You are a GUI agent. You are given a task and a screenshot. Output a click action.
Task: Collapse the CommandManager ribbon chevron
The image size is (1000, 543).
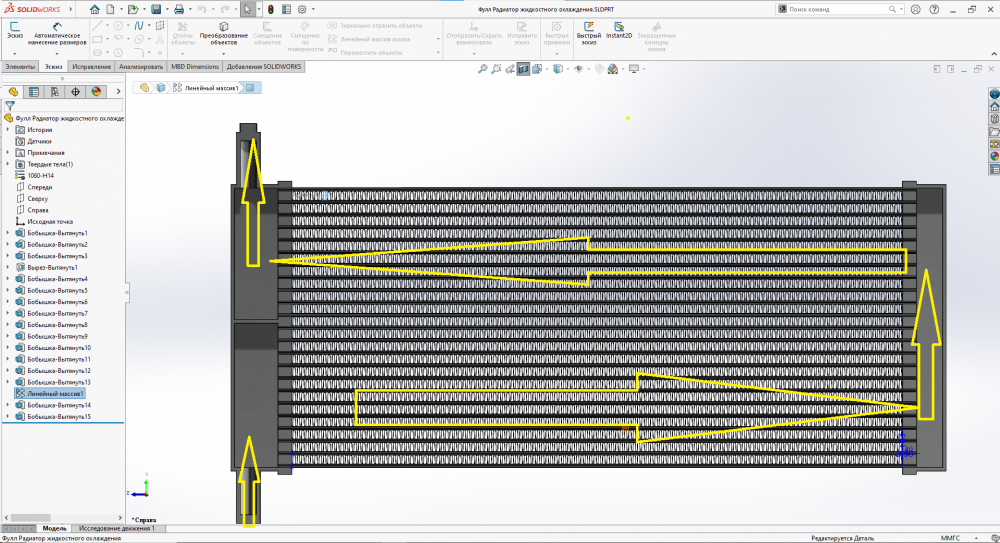tap(994, 54)
